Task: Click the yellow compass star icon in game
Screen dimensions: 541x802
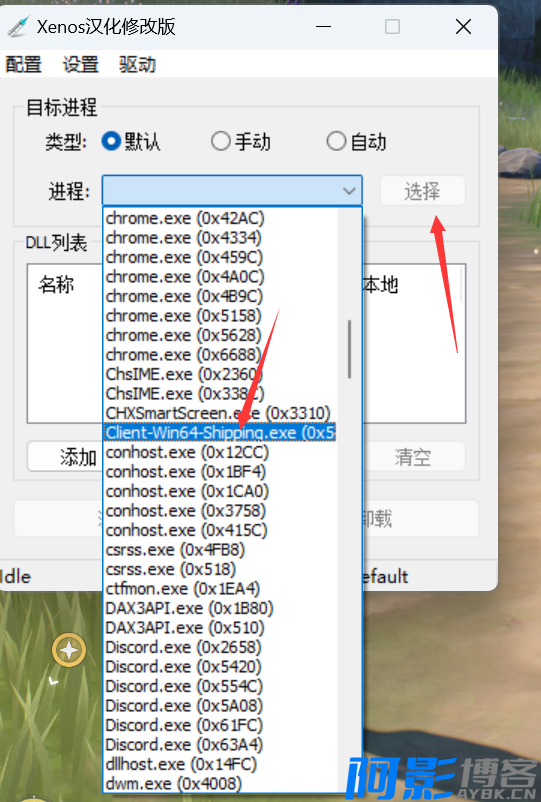Action: (69, 650)
